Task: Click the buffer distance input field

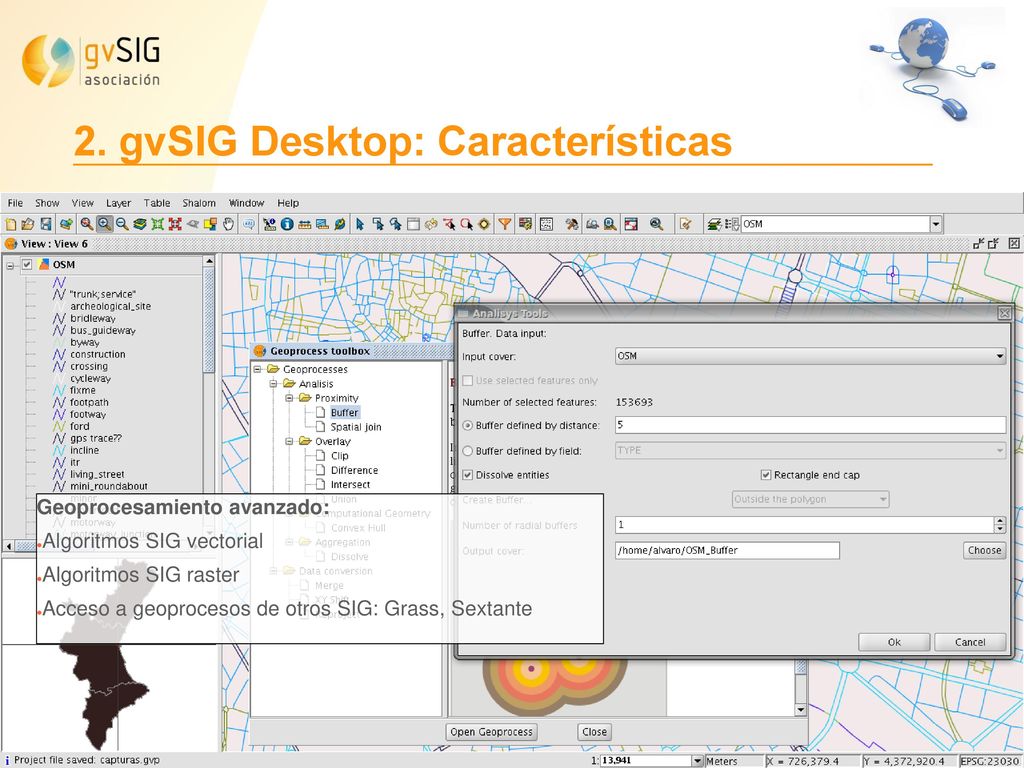Action: [x=810, y=425]
